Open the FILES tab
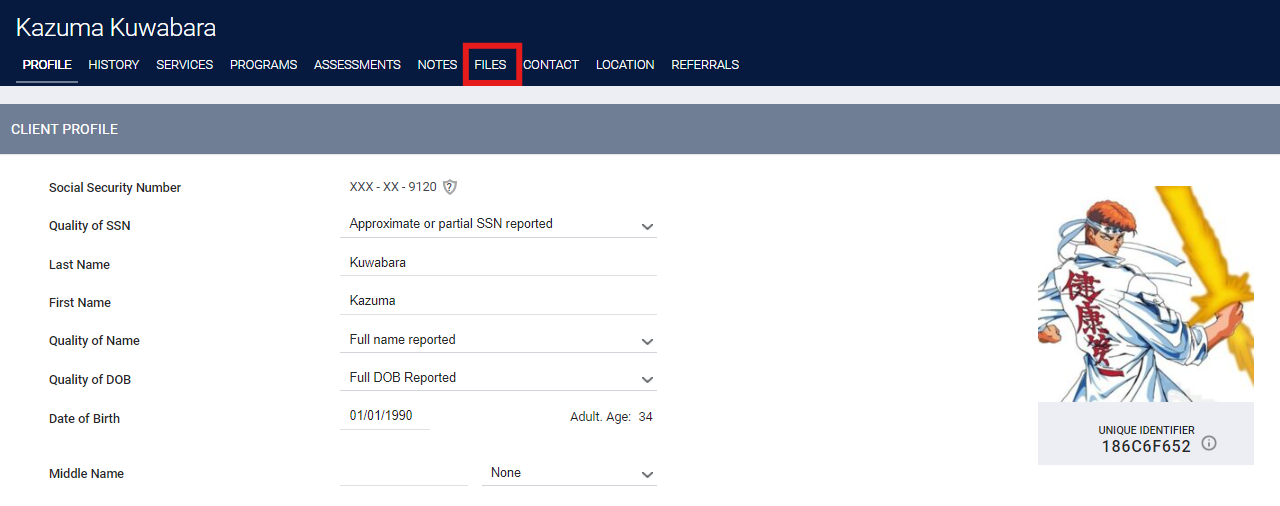Viewport: 1280px width, 506px height. point(491,65)
